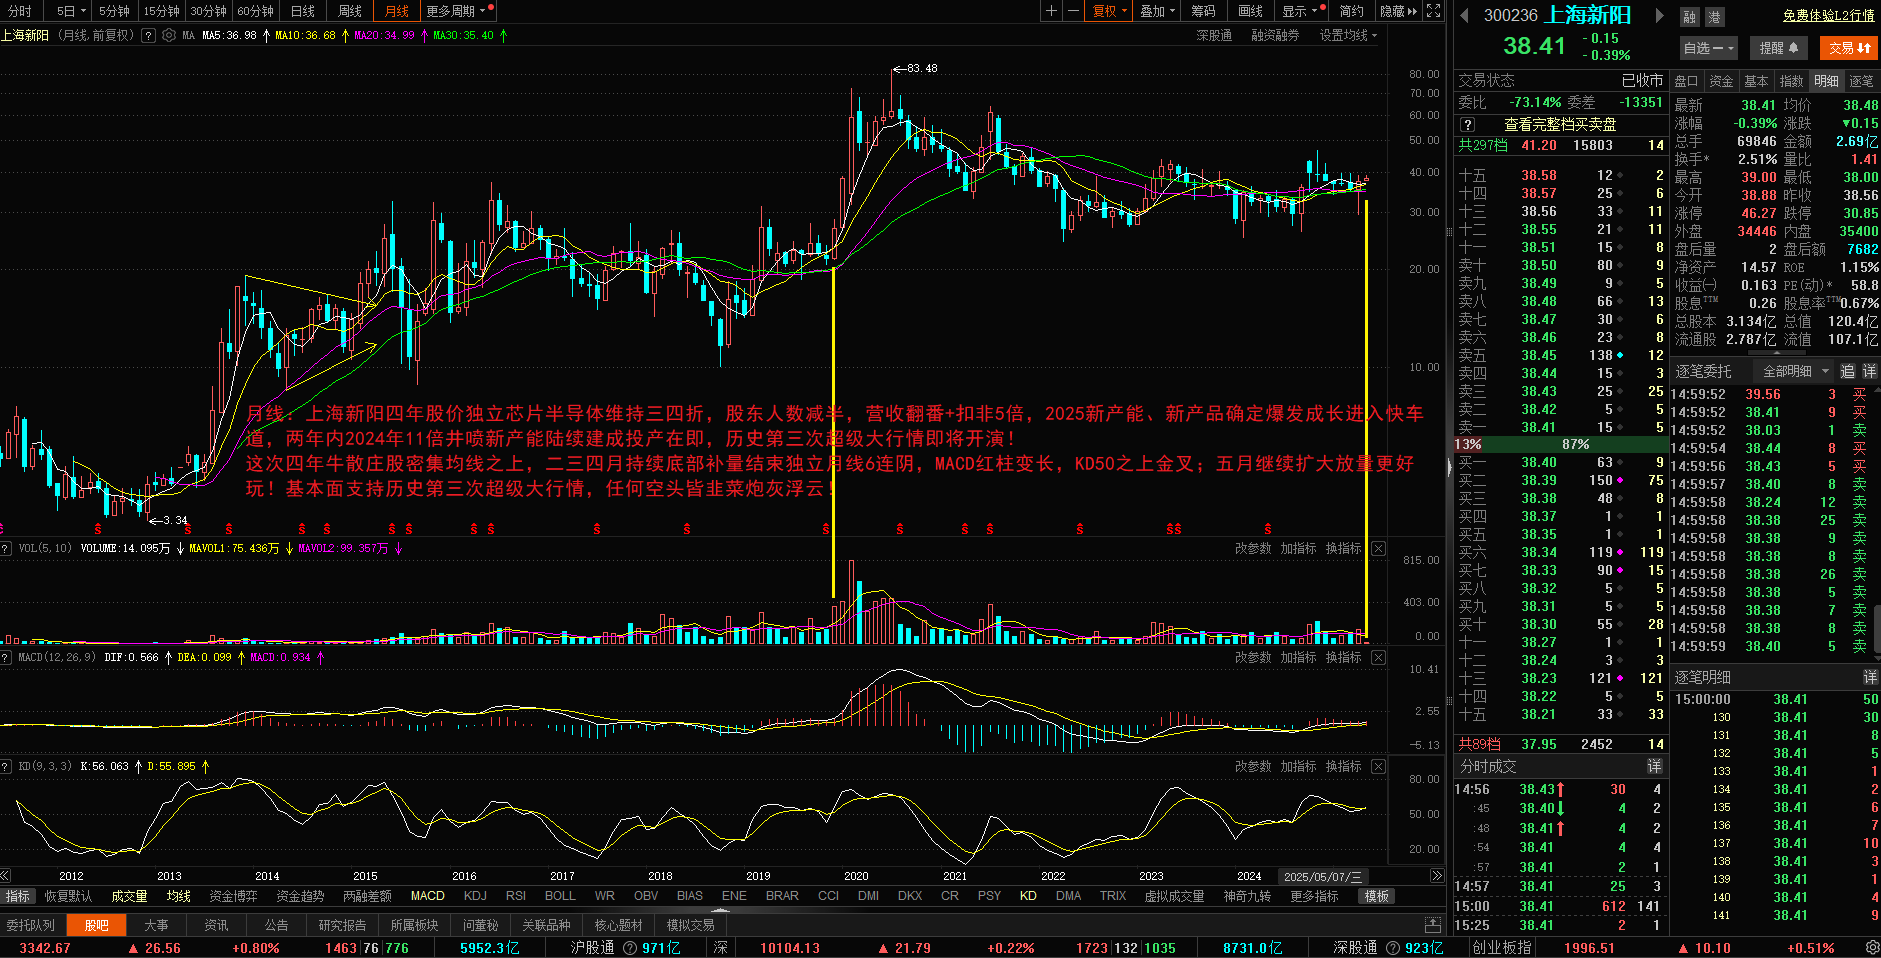Viewport: 1881px width, 958px height.
Task: Open the 资金 tab in quote panel
Action: coord(1721,81)
